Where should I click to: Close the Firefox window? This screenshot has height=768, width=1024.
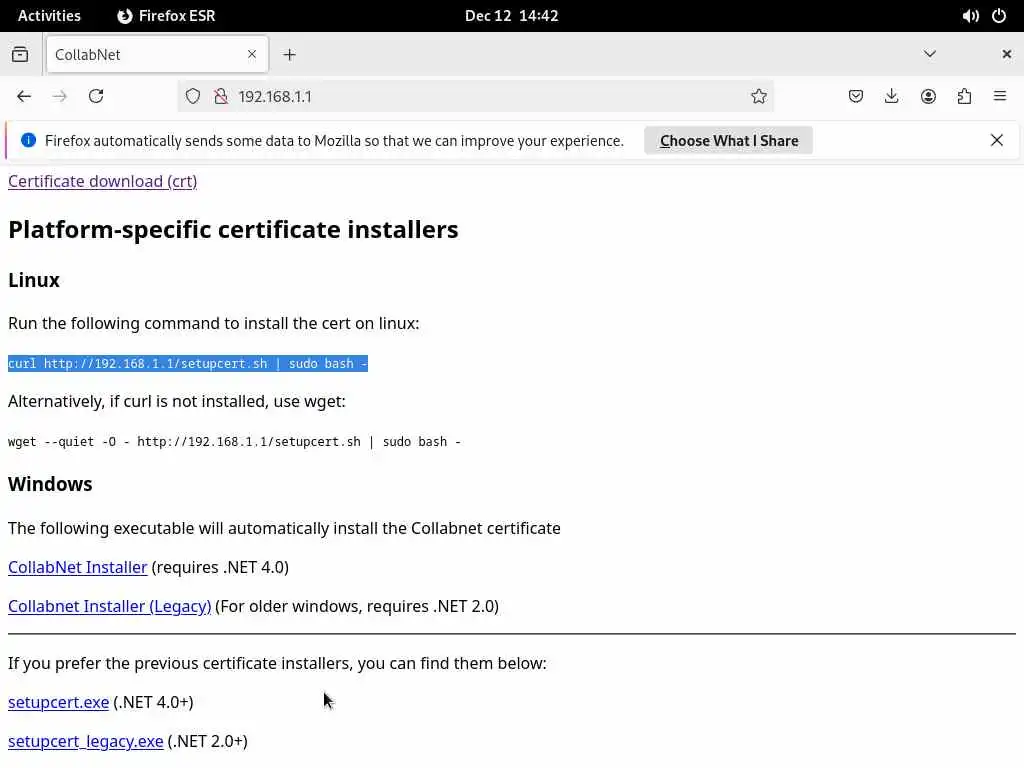1006,54
